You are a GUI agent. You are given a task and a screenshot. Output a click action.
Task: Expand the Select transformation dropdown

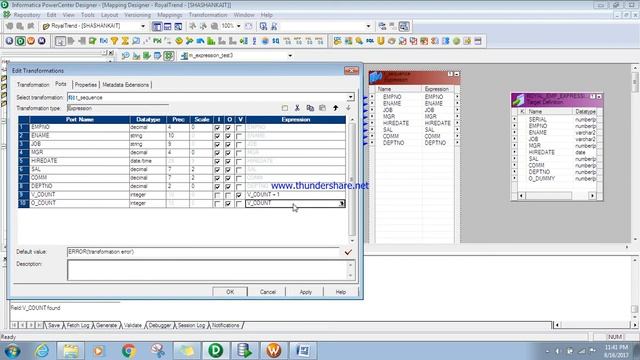[x=351, y=98]
